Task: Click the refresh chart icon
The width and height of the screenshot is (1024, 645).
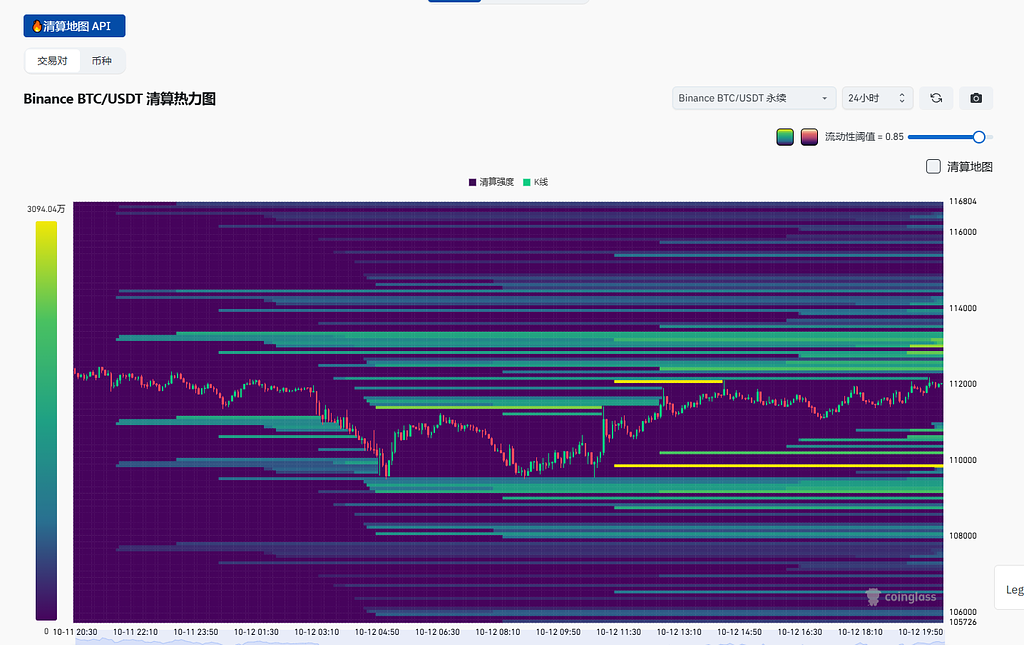Action: click(x=936, y=98)
